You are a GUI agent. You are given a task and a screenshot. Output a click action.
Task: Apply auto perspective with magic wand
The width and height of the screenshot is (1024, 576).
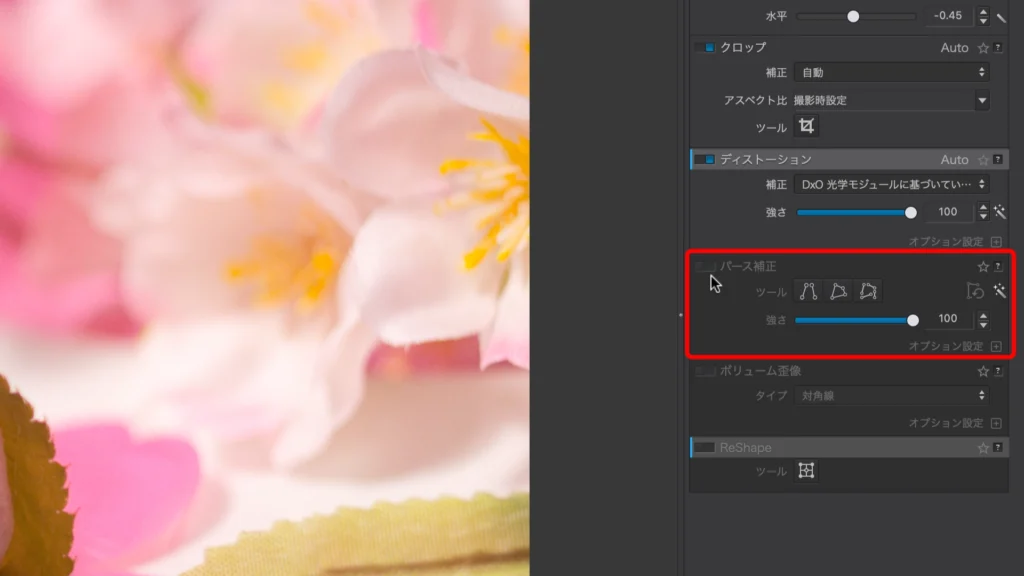pyautogui.click(x=998, y=292)
